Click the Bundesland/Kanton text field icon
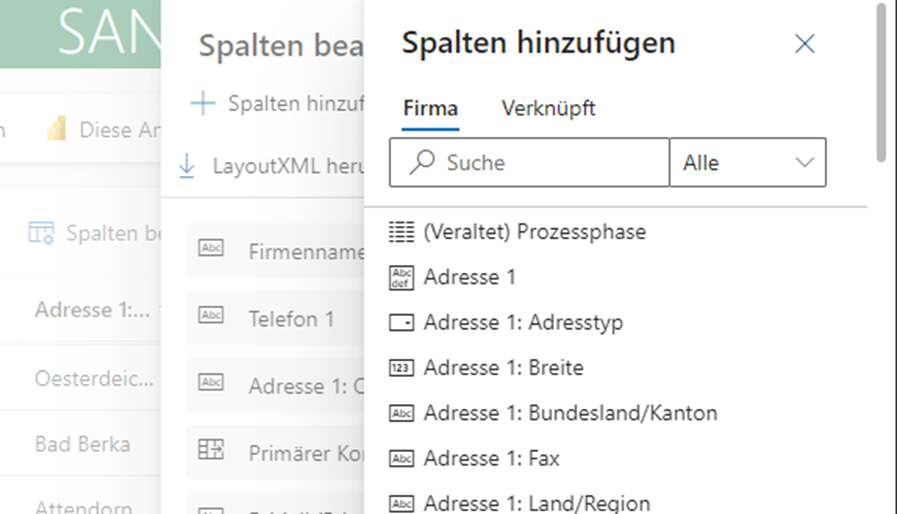 point(401,413)
